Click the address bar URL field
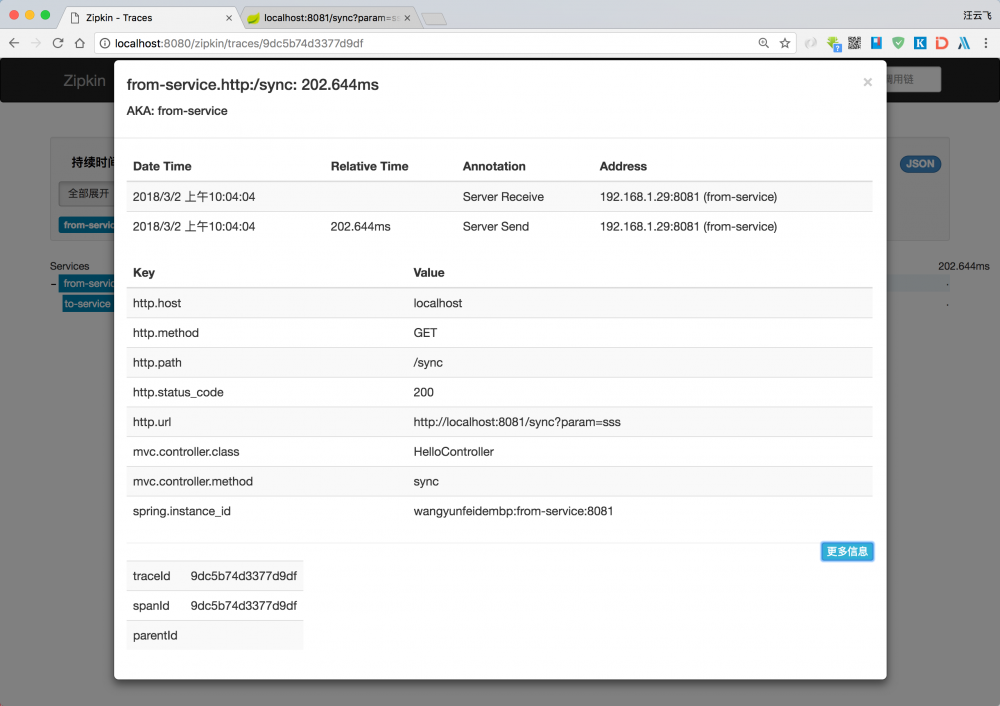Image resolution: width=1000 pixels, height=706 pixels. tap(300, 43)
